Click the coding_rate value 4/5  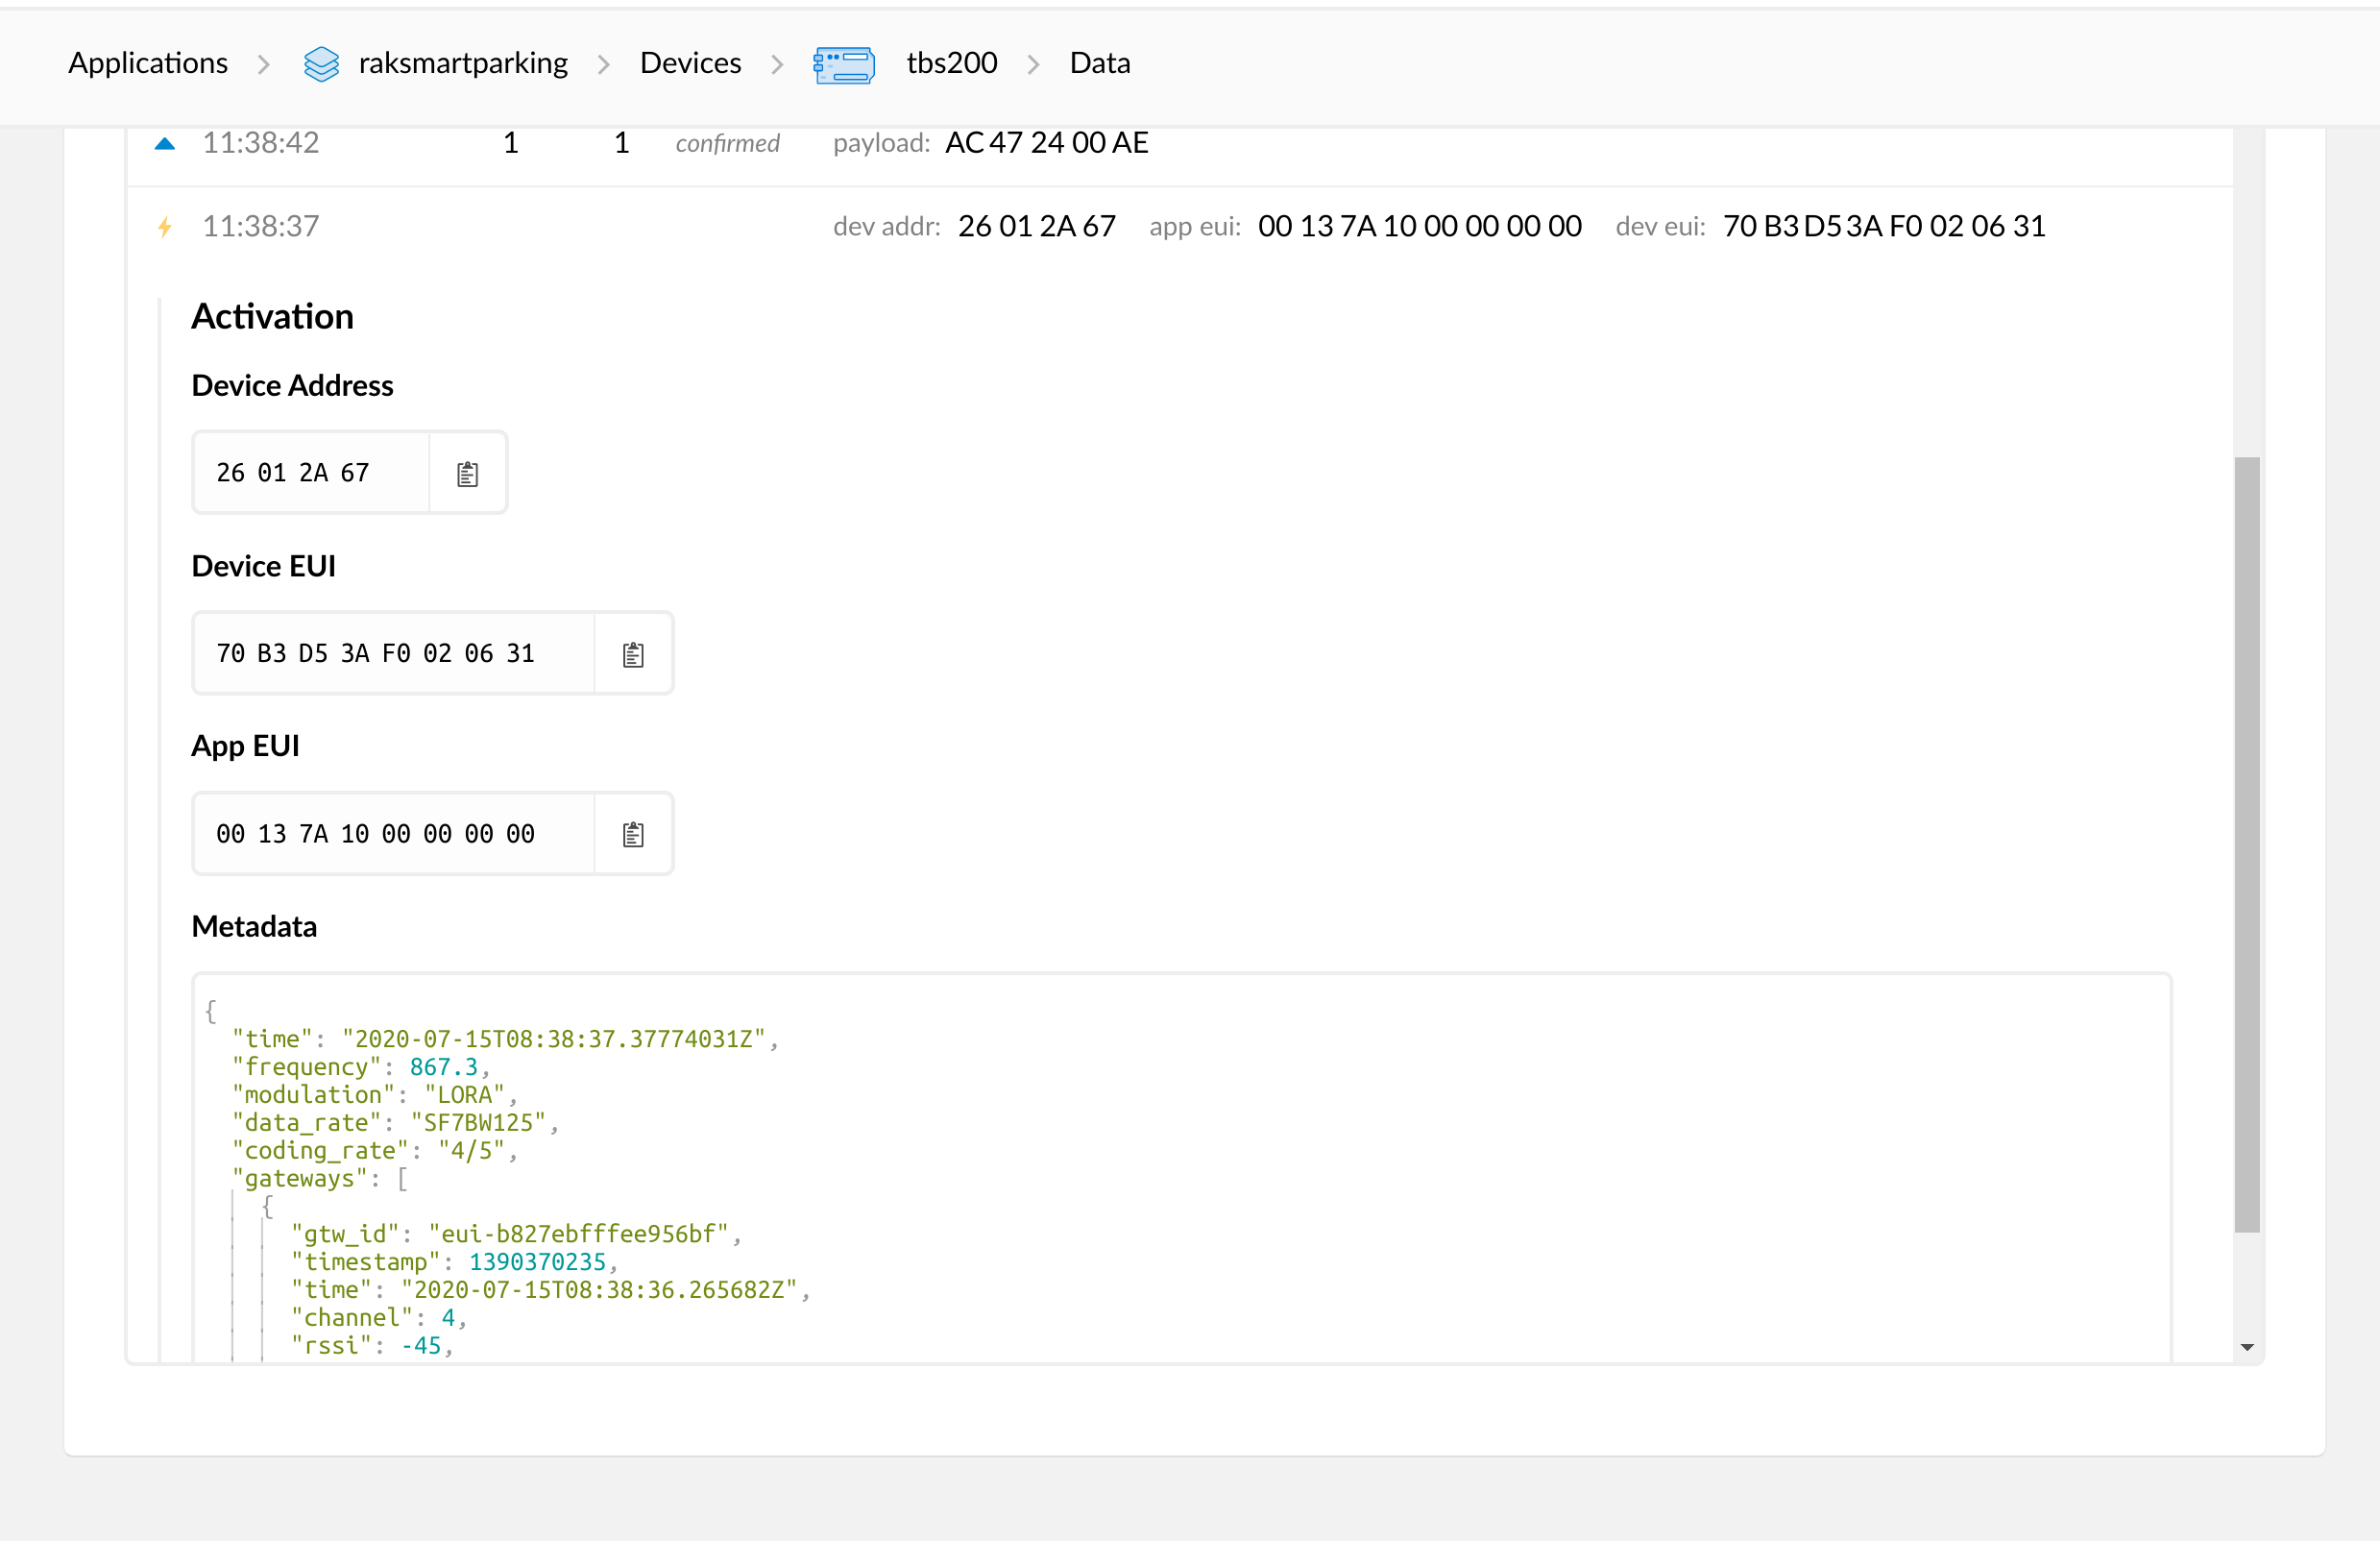click(471, 1151)
